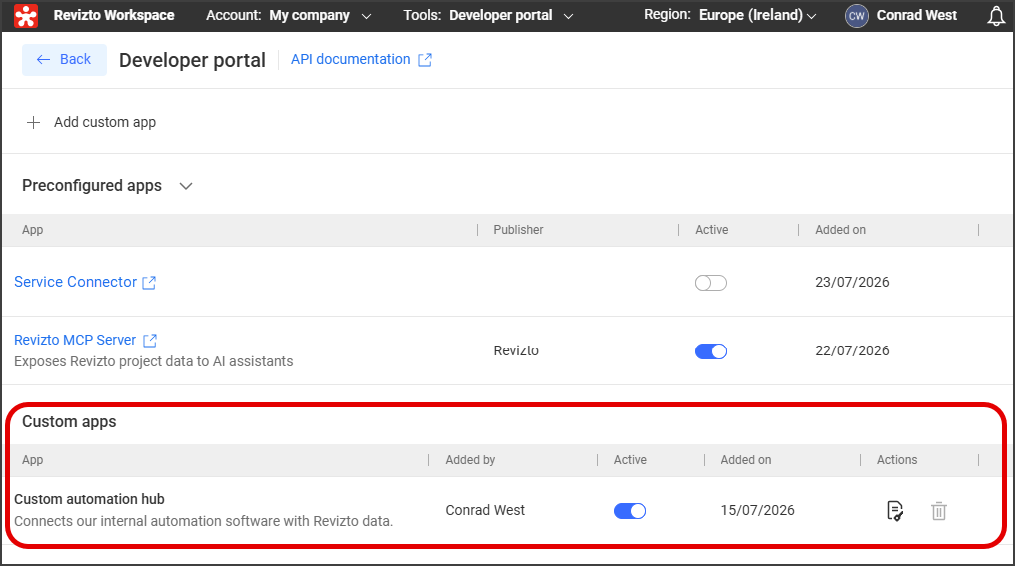Screen dimensions: 1015x566
Task: Edit the Custom automation hub app
Action: 895,511
